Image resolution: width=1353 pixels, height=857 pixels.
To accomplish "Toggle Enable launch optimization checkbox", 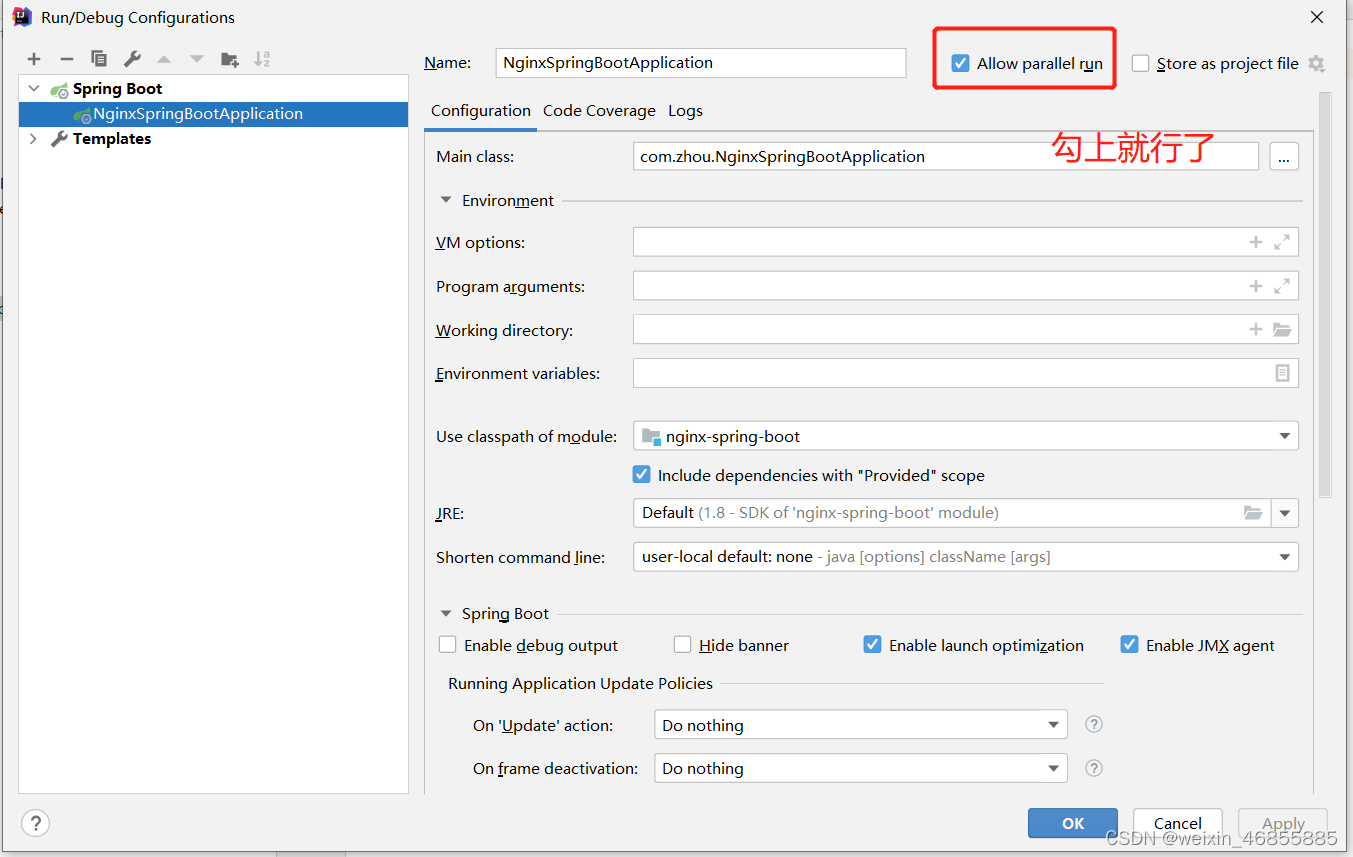I will click(872, 645).
